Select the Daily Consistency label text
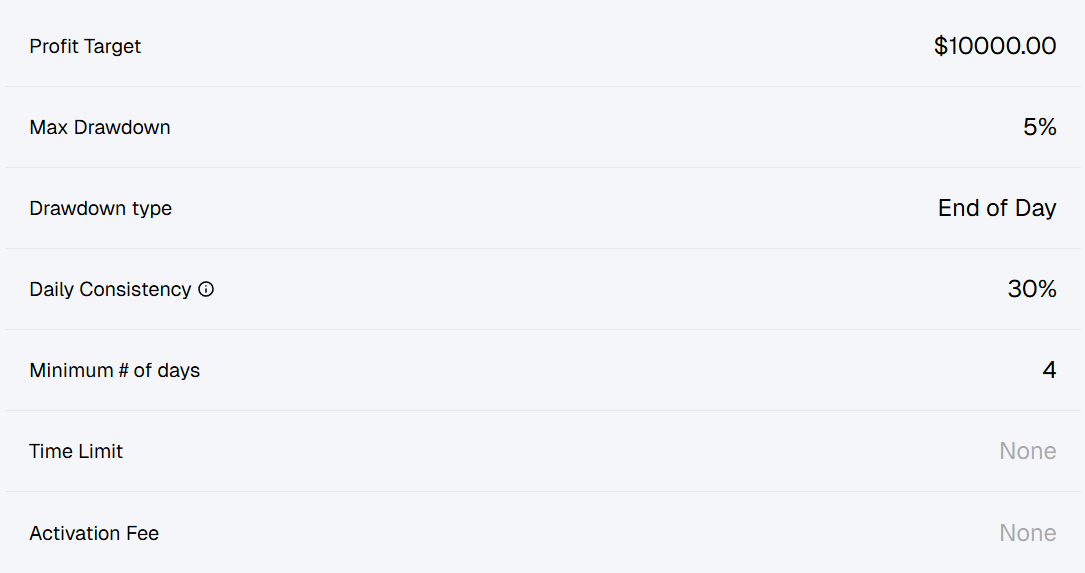The image size is (1085, 573). tap(110, 289)
